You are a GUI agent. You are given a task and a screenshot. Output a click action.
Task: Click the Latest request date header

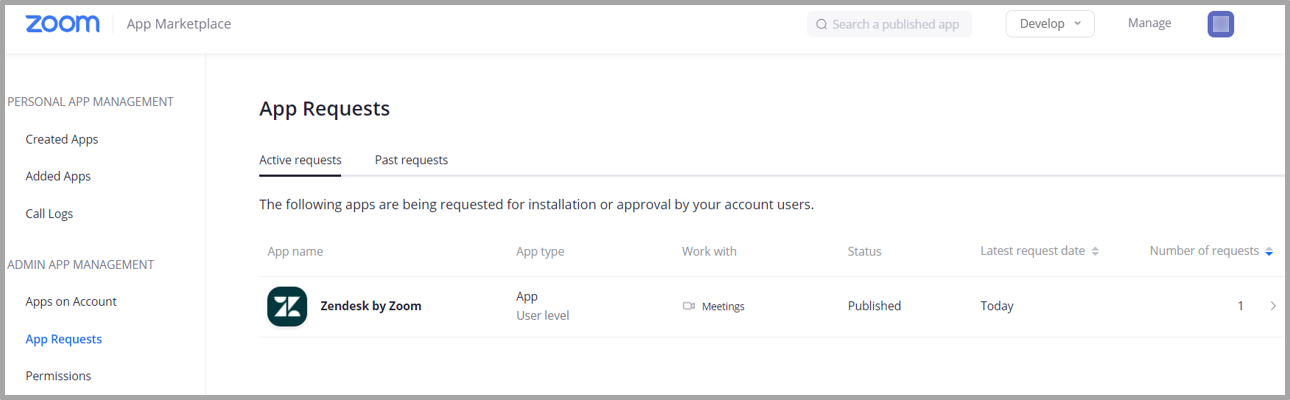[1032, 251]
